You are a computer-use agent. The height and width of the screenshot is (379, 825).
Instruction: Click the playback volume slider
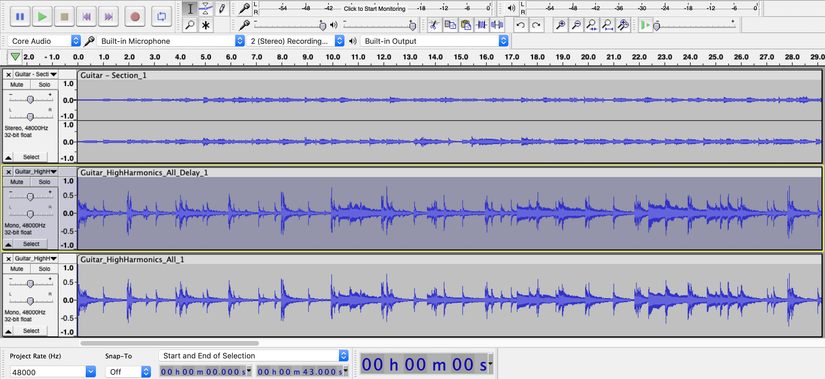tap(379, 25)
